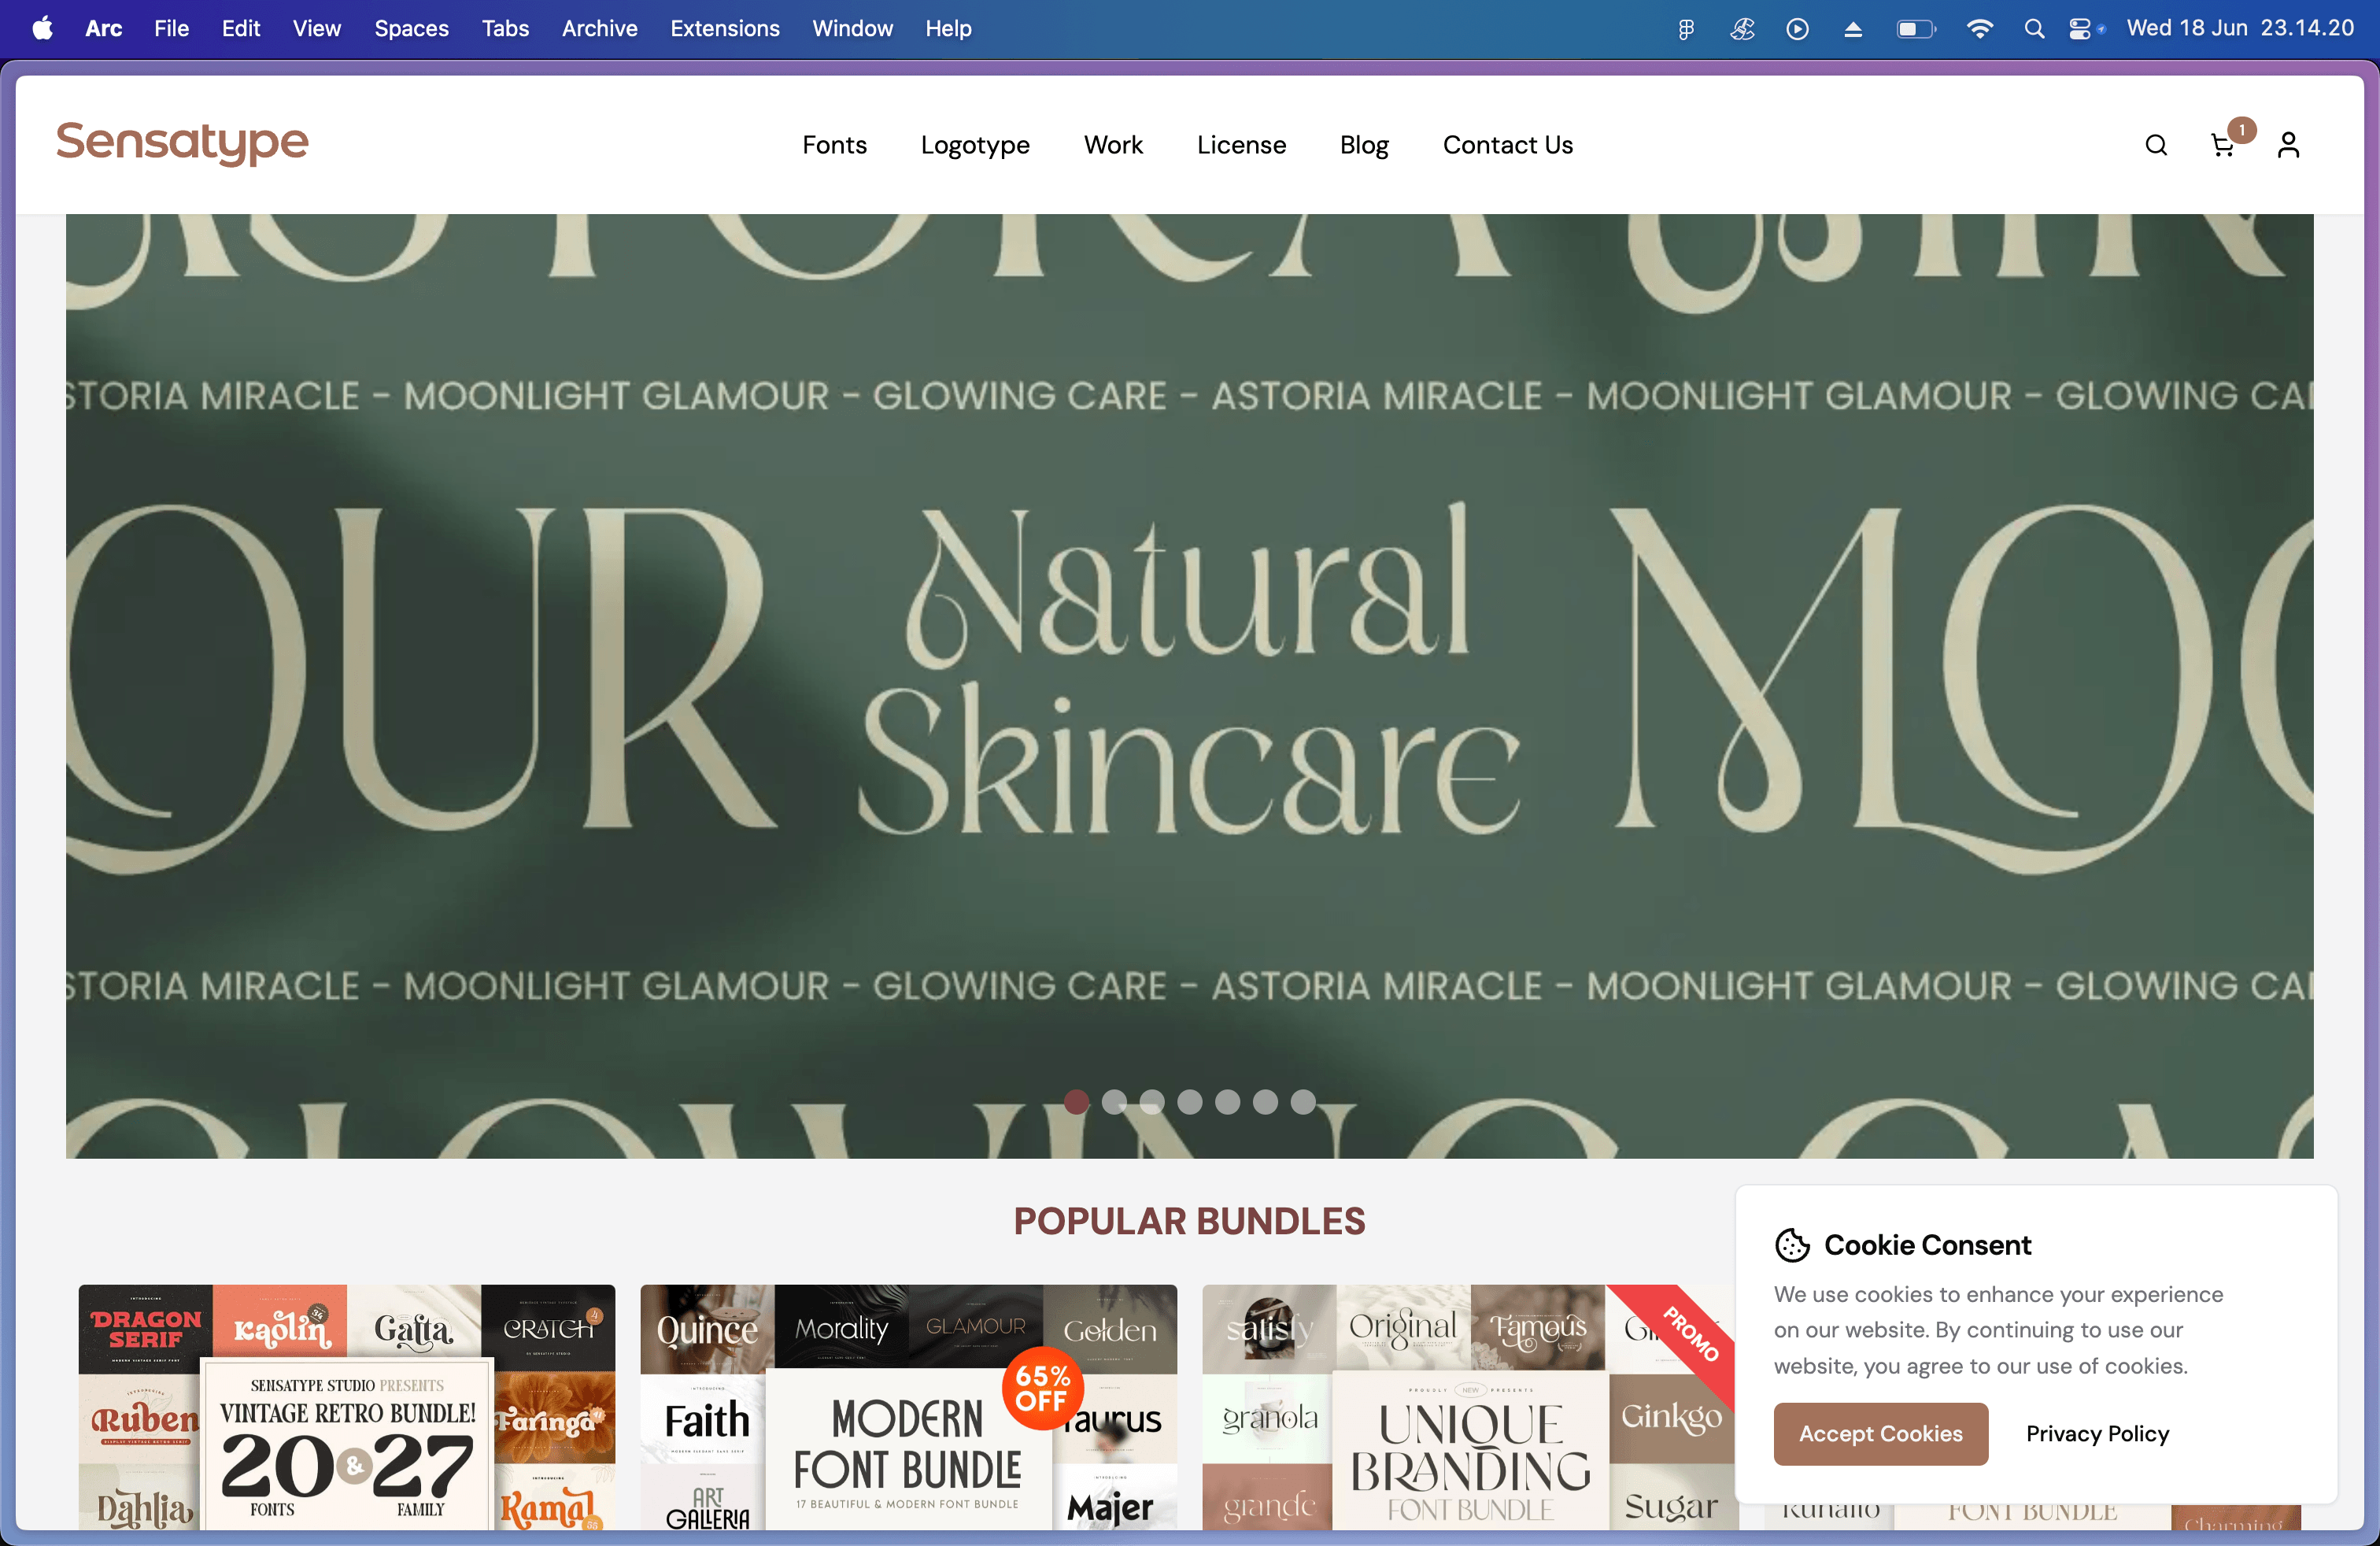Screen dimensions: 2380x1546
Task: Open the Logotype navigation link
Action: pyautogui.click(x=975, y=145)
